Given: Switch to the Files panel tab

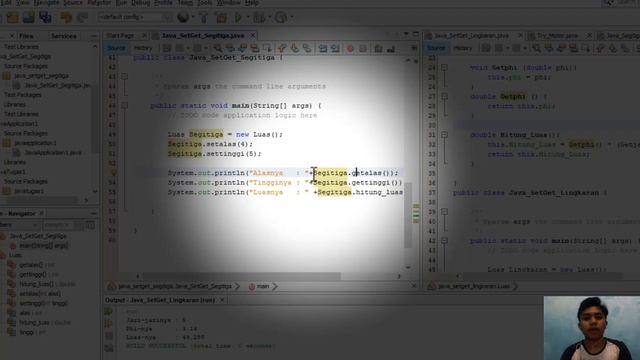Looking at the screenshot, I should (26, 36).
